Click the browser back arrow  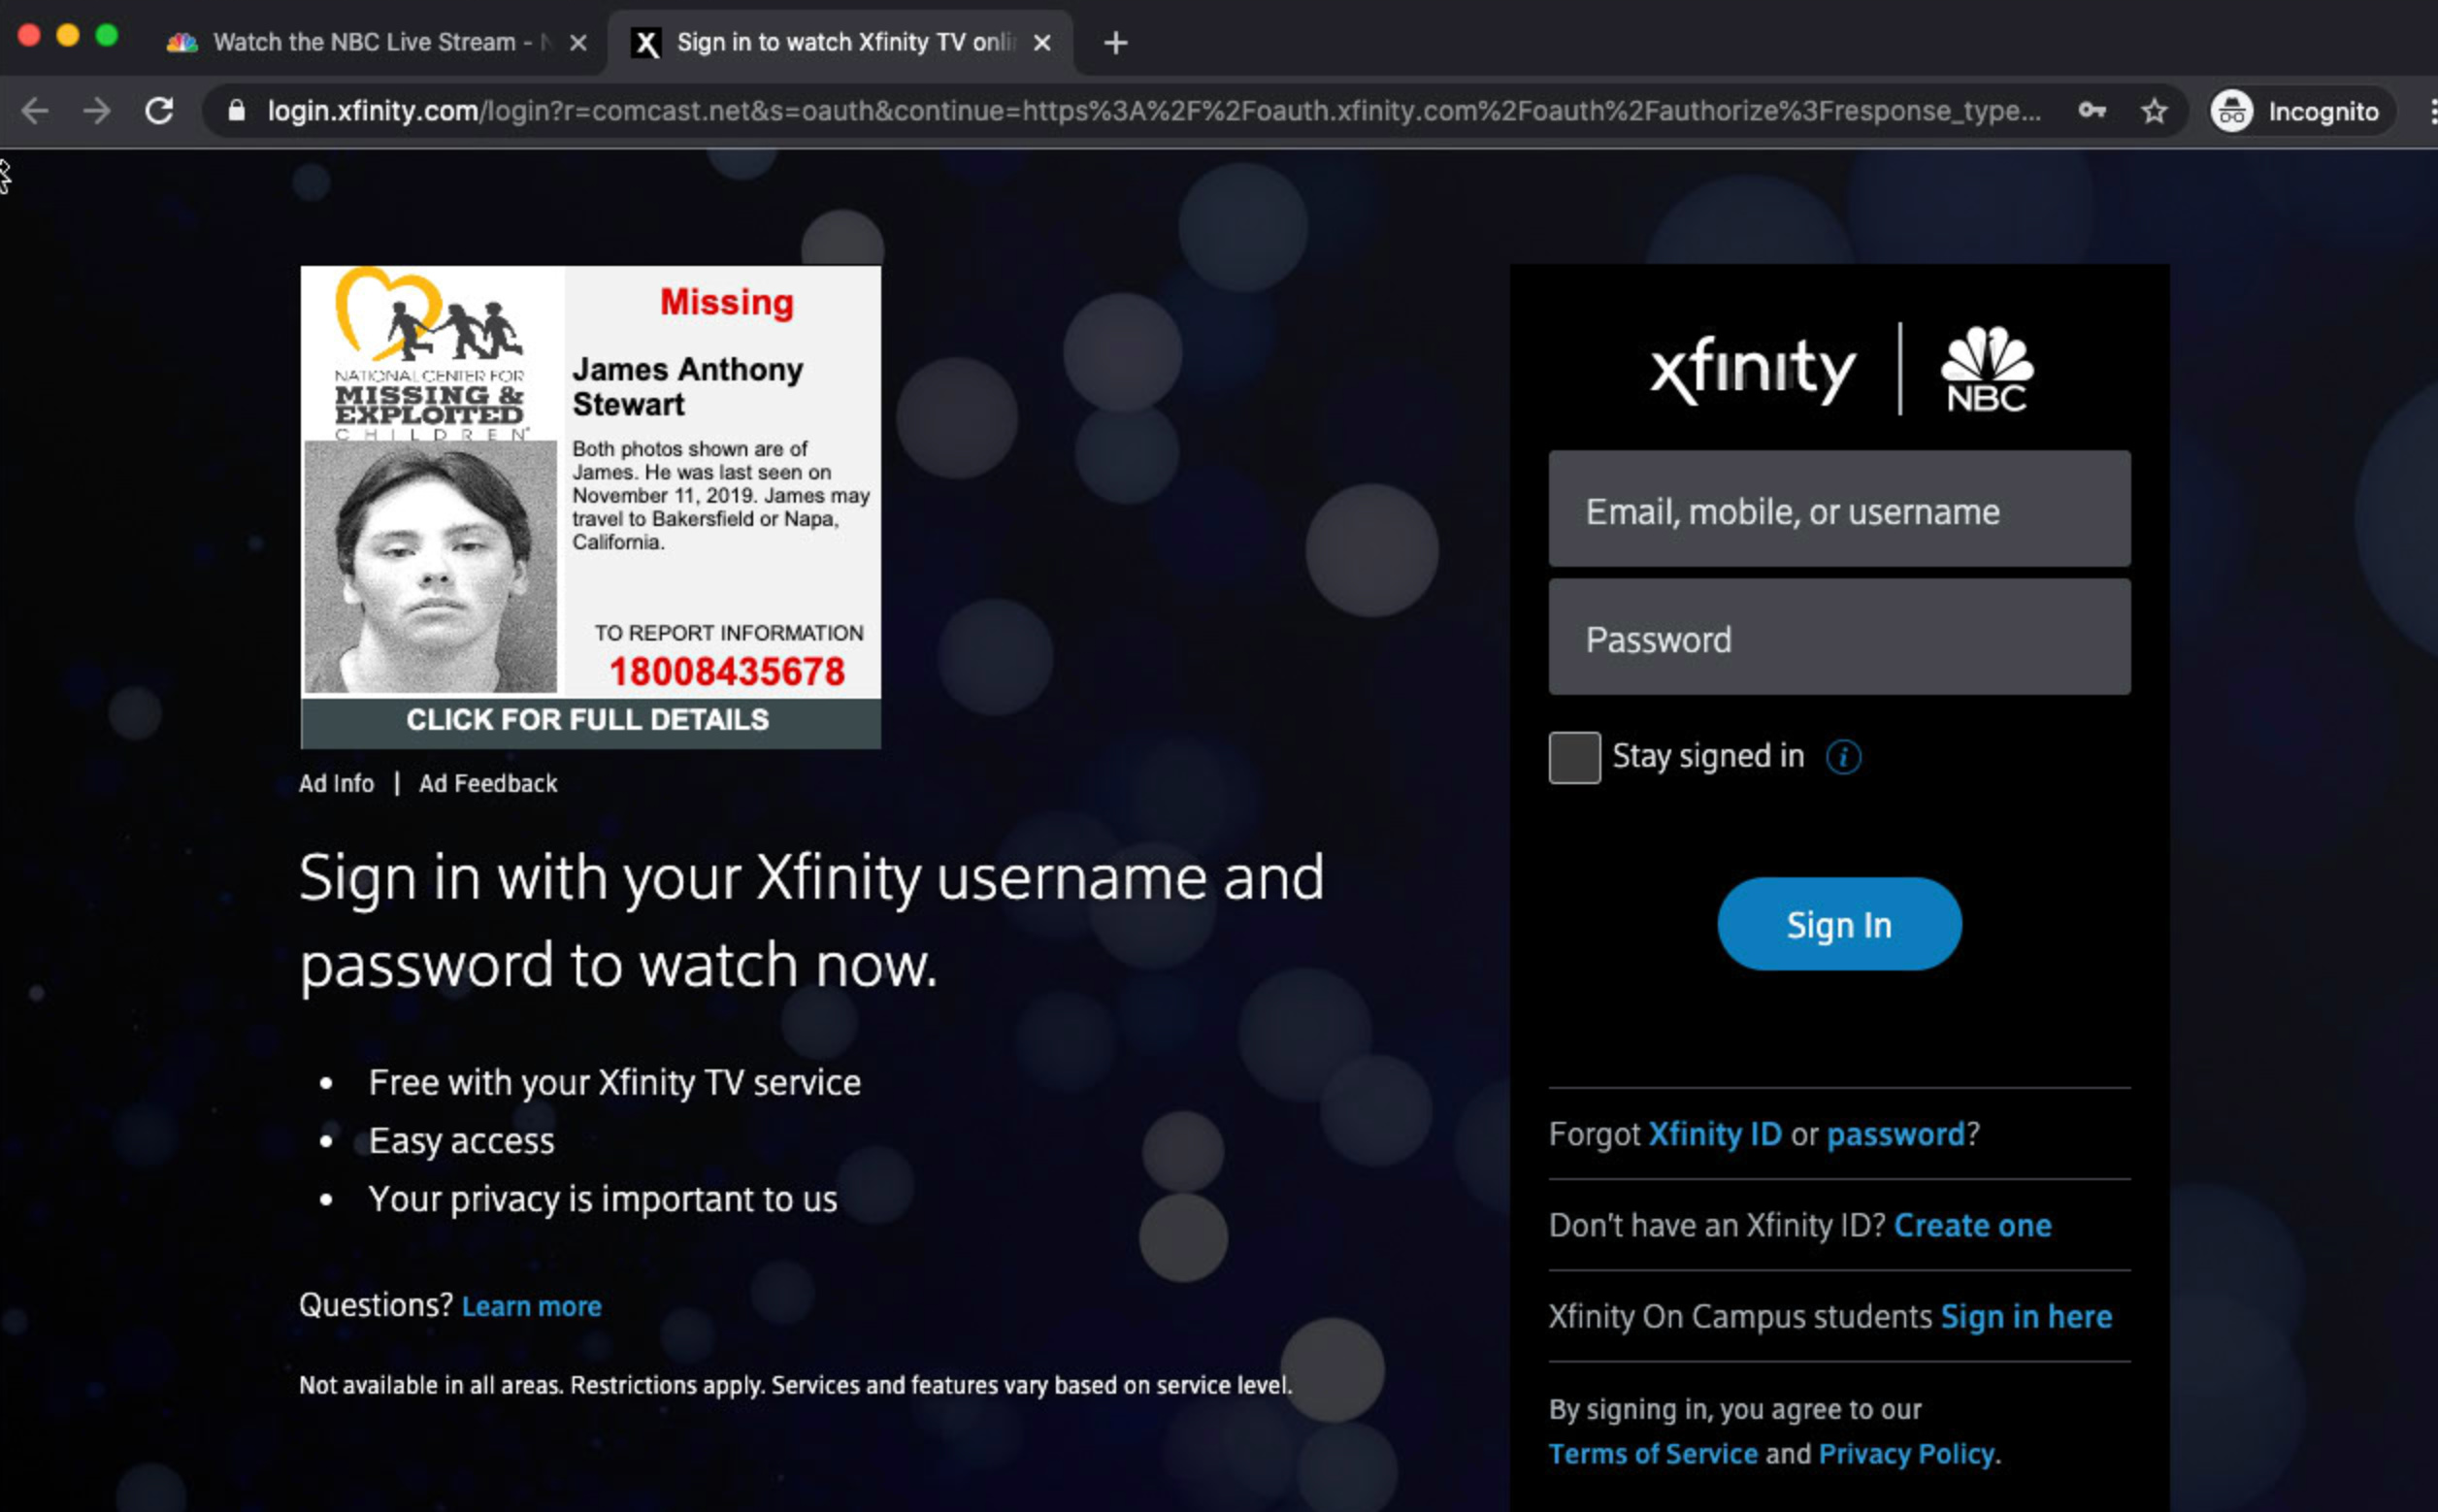35,111
